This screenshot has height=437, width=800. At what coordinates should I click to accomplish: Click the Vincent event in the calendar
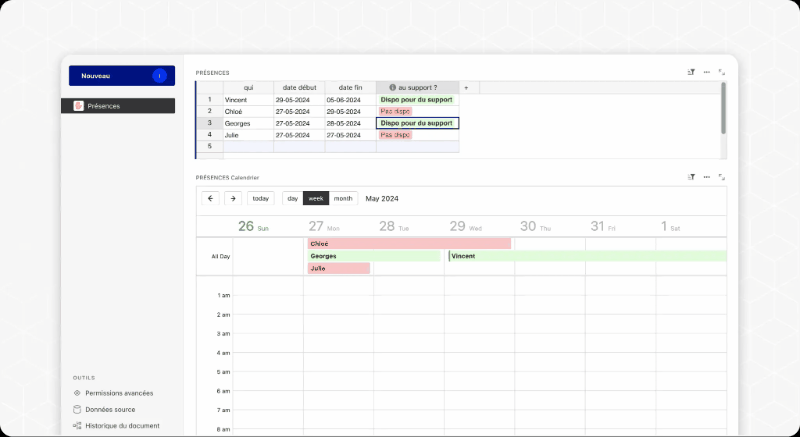587,256
